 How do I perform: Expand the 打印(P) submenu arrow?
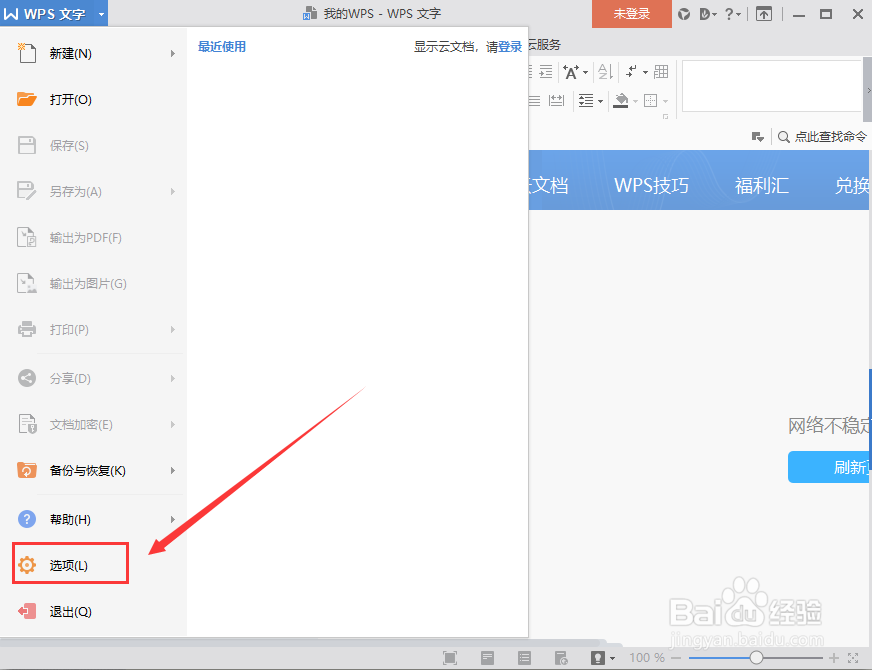click(173, 330)
